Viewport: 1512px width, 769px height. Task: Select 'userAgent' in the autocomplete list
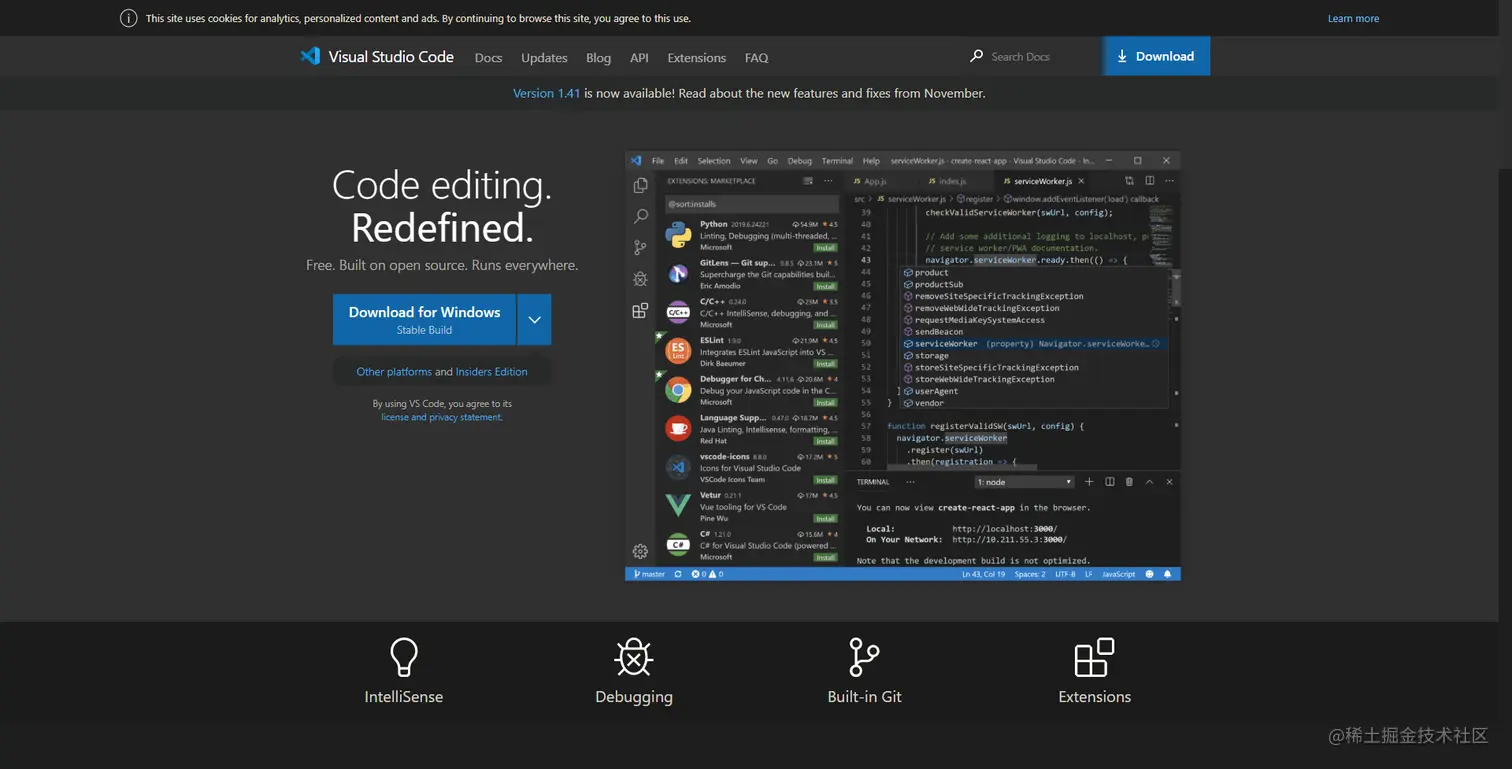[x=936, y=391]
